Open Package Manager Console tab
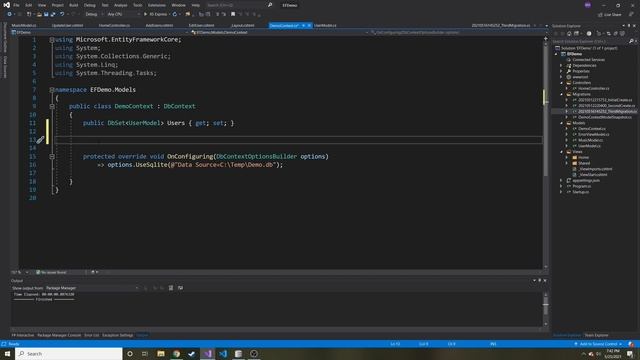Screen dimensions: 640x360 (x=59, y=335)
